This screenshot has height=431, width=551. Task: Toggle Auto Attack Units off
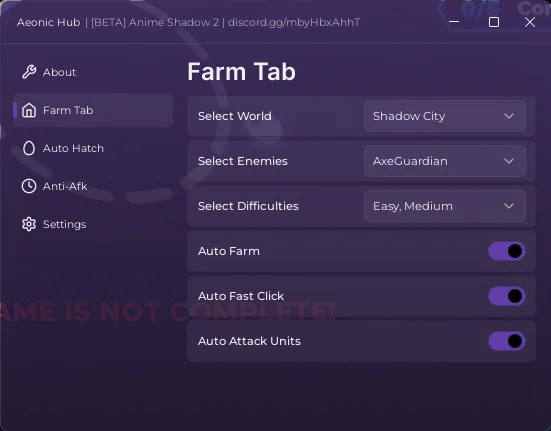pos(507,341)
